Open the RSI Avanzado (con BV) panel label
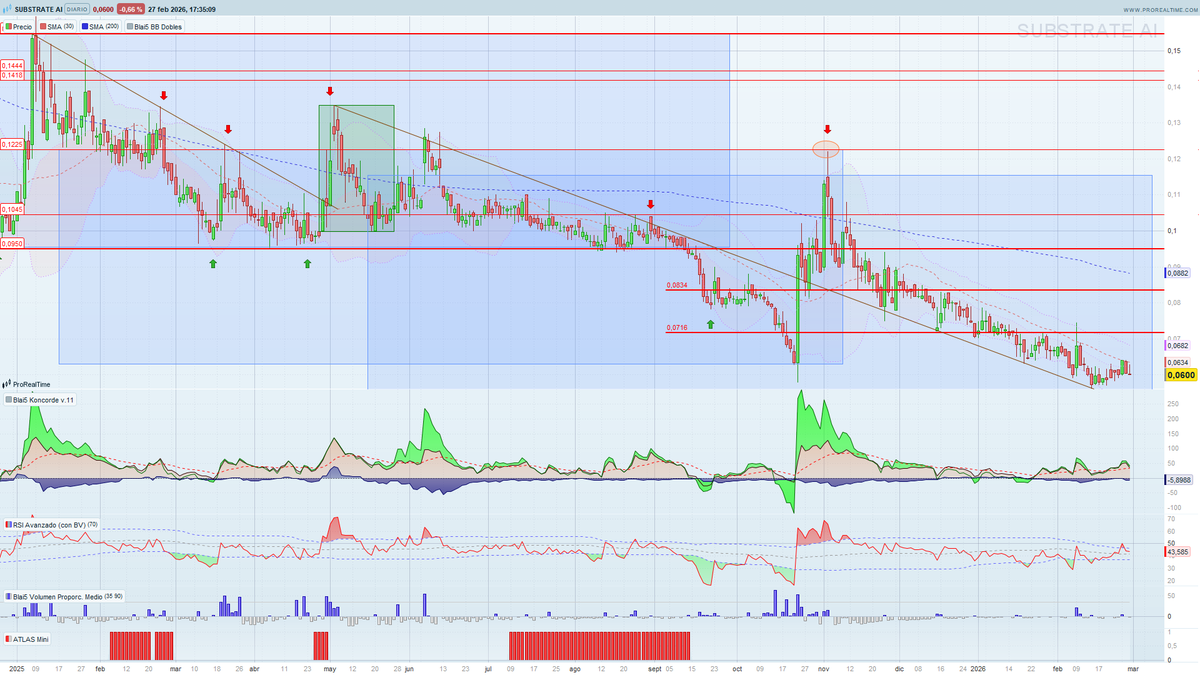 (51, 524)
